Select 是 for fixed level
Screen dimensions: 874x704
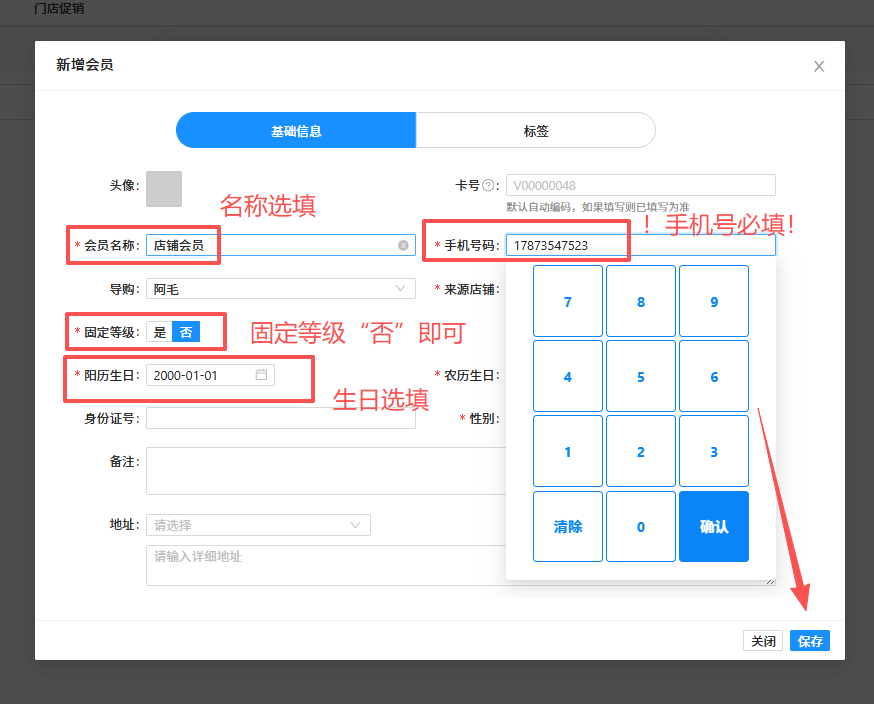tap(160, 332)
